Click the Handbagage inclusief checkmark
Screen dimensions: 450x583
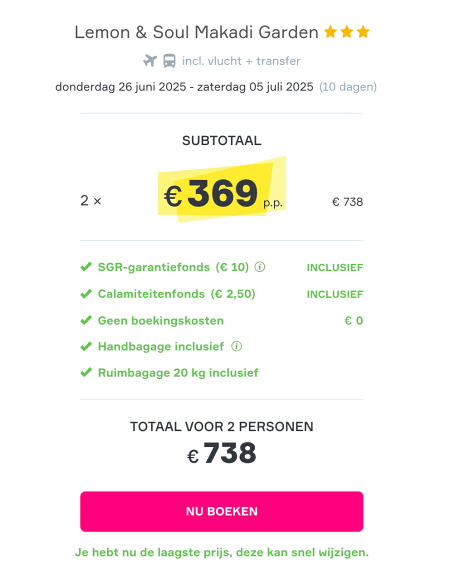86,347
